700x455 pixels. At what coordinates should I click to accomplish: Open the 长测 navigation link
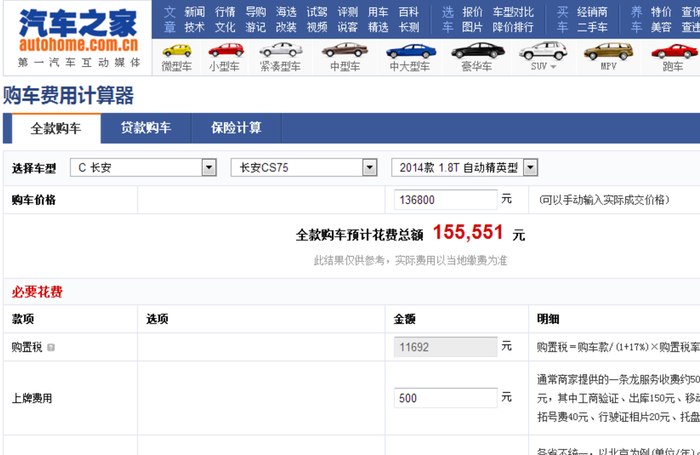(408, 27)
